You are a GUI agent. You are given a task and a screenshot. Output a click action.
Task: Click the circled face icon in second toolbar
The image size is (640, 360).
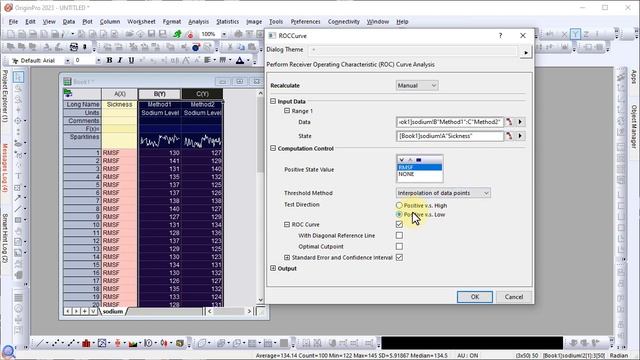click(73, 47)
